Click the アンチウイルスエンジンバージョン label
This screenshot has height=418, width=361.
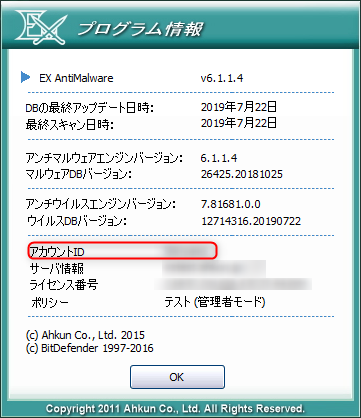pyautogui.click(x=101, y=204)
